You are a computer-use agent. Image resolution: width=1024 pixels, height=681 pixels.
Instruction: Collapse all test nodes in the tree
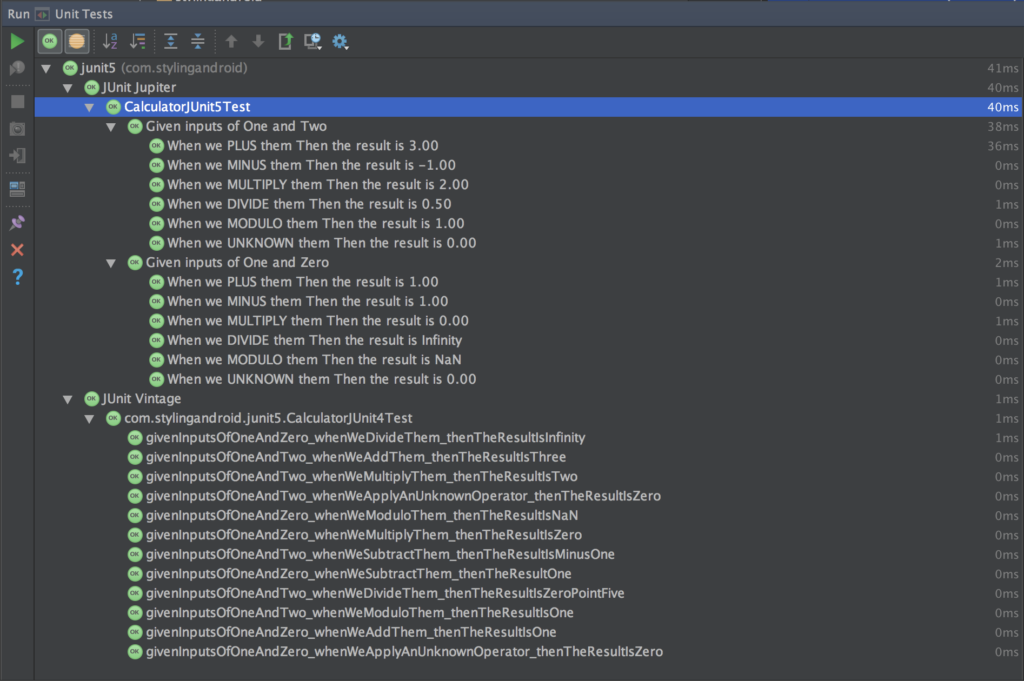point(197,41)
